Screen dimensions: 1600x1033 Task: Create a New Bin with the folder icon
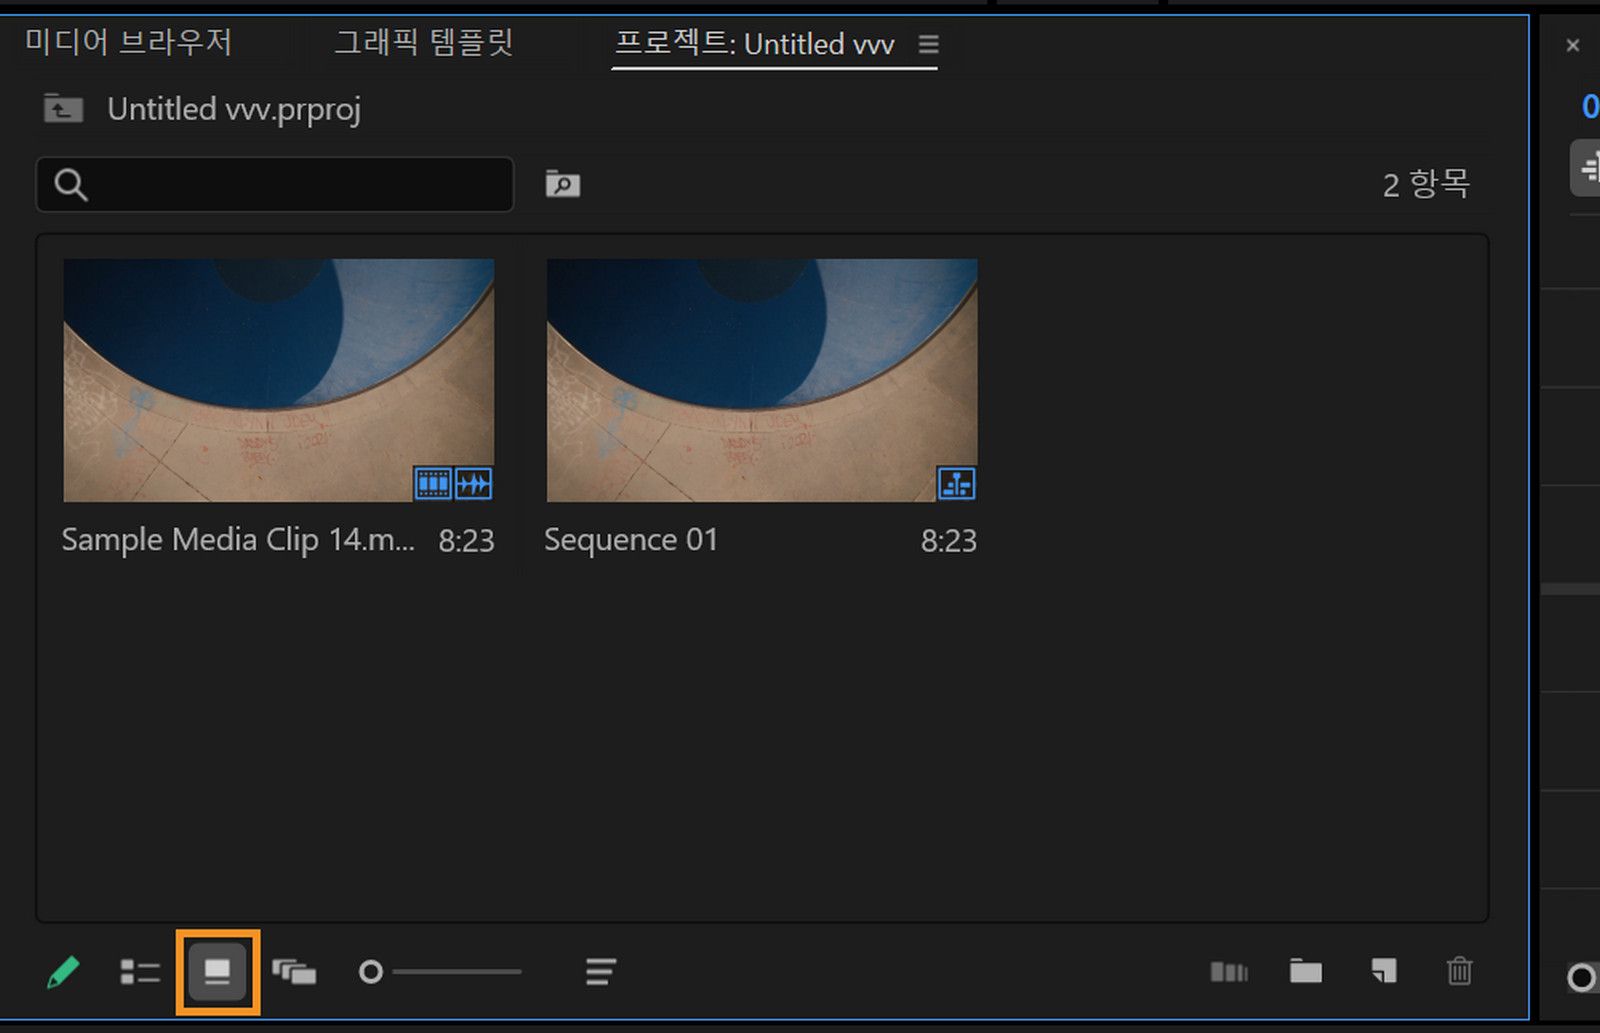click(x=1305, y=971)
